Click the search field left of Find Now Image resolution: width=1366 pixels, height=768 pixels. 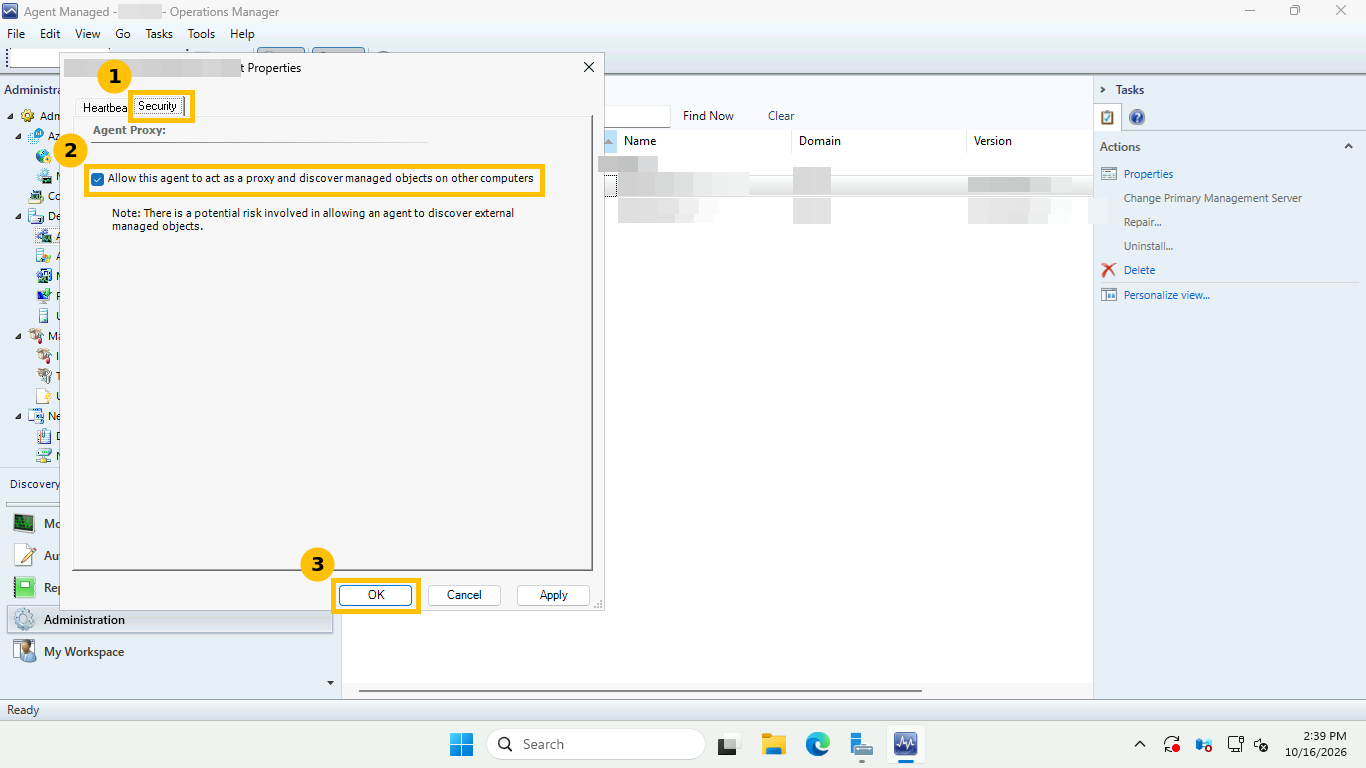point(637,116)
